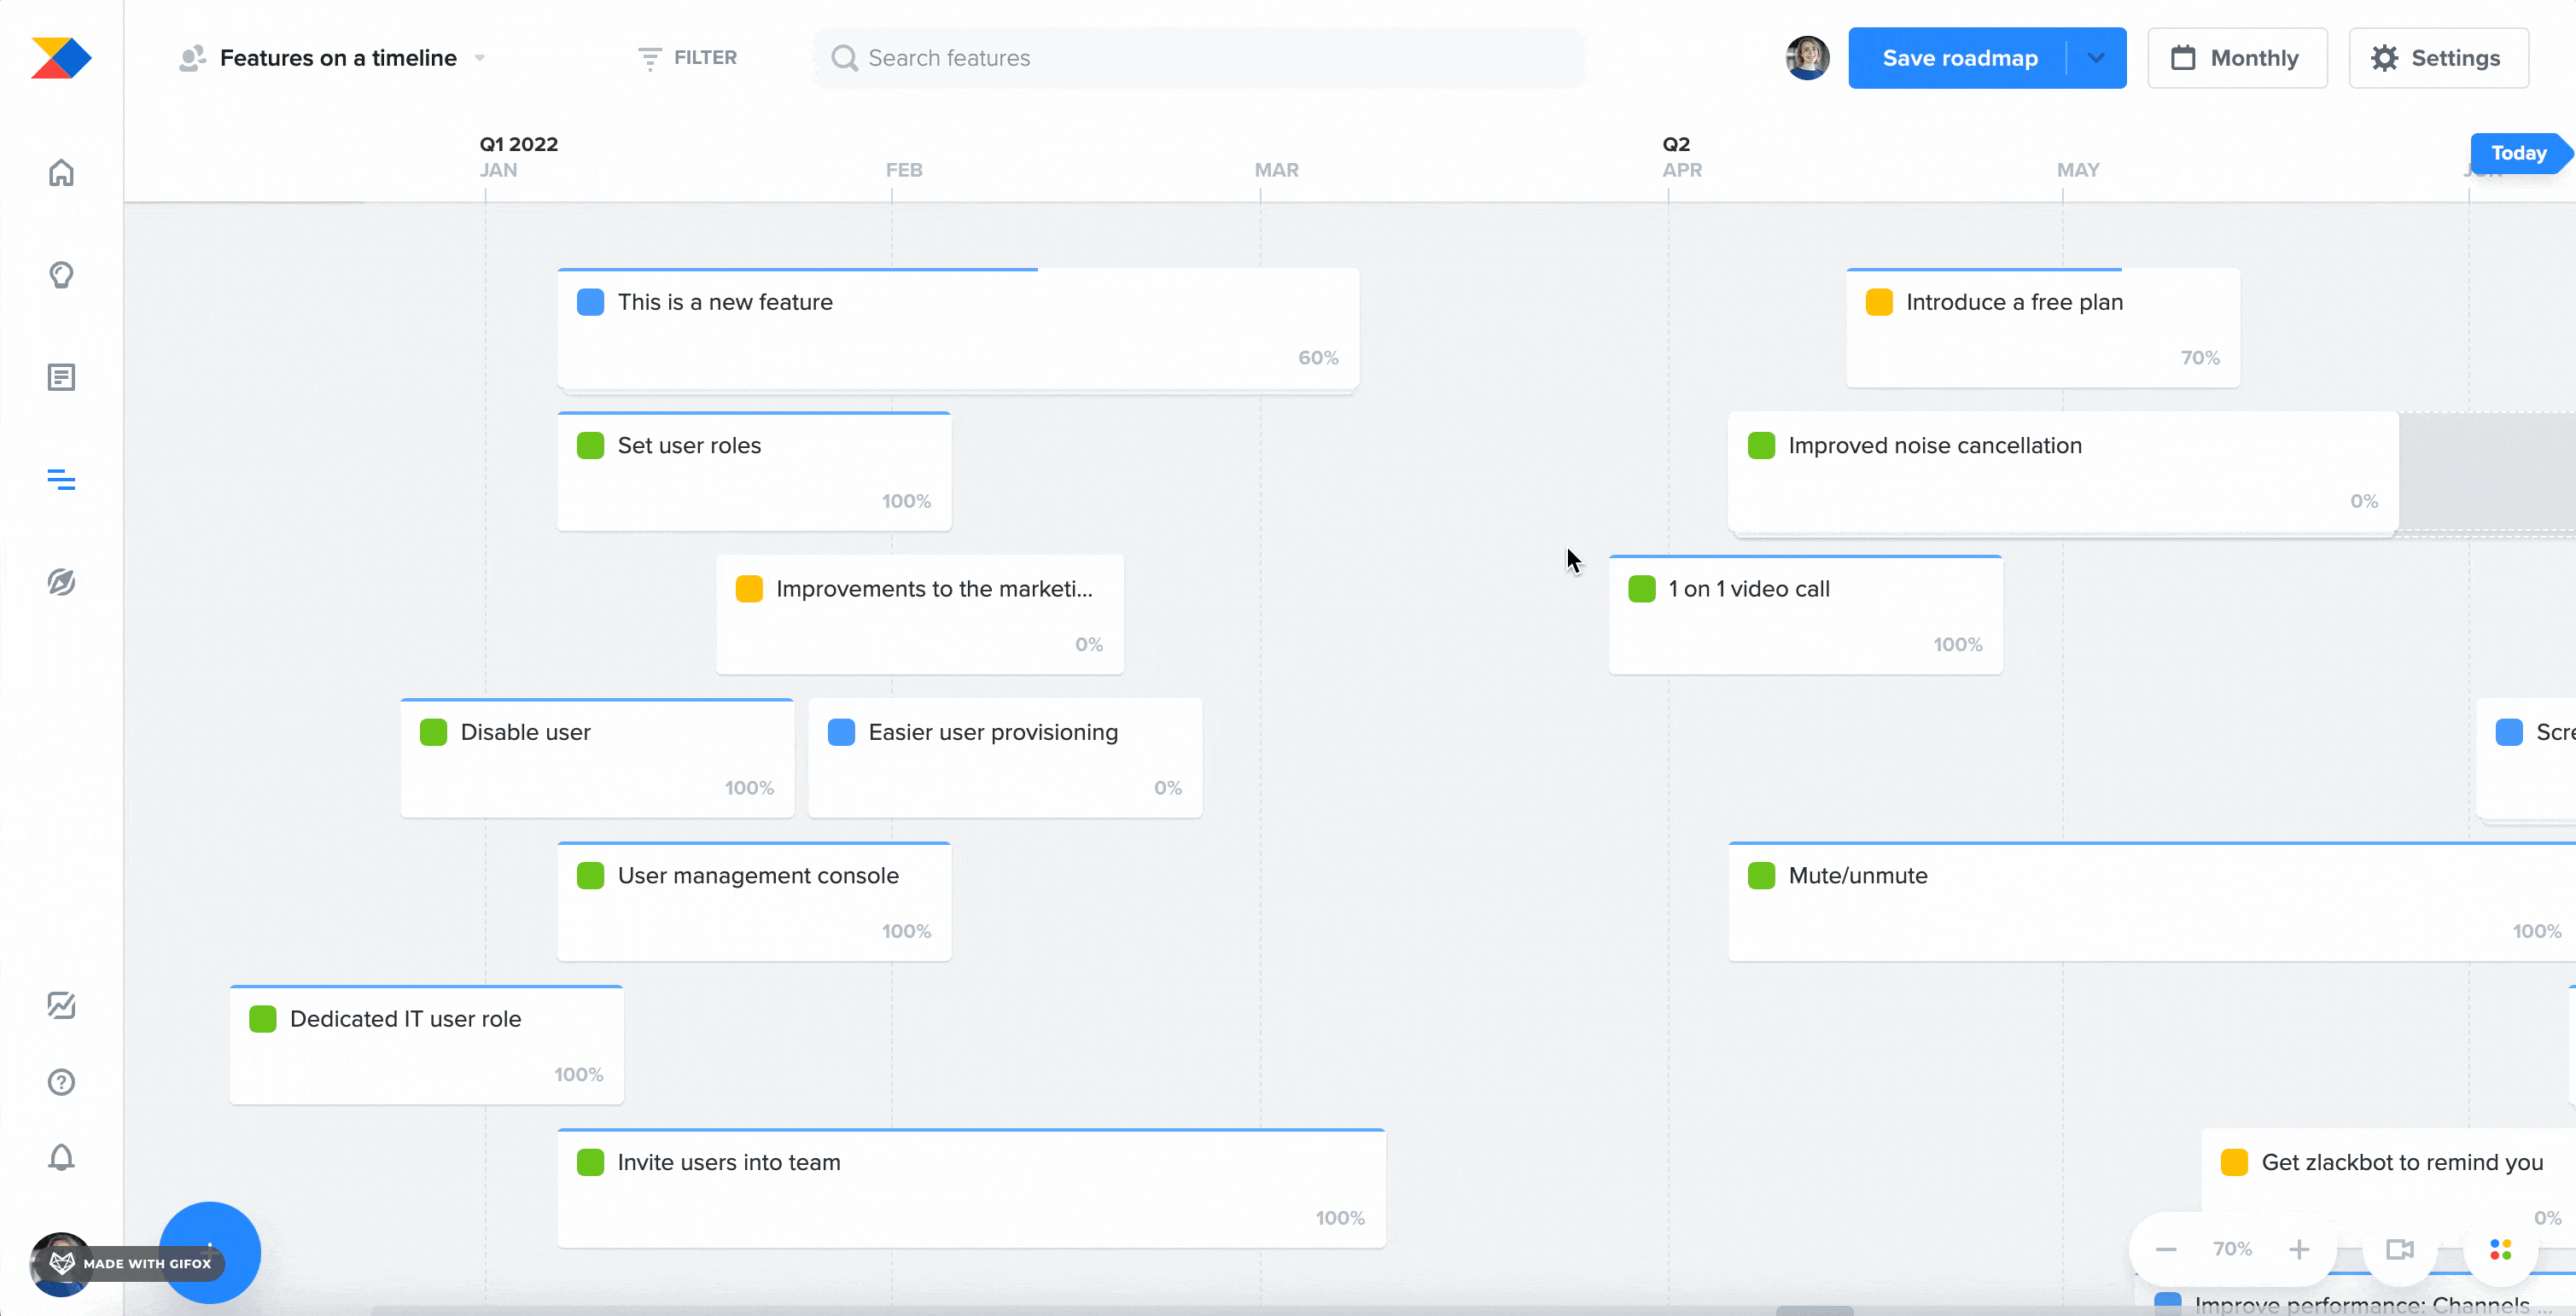The width and height of the screenshot is (2576, 1316).
Task: Click the MAR month header
Action: 1276,170
